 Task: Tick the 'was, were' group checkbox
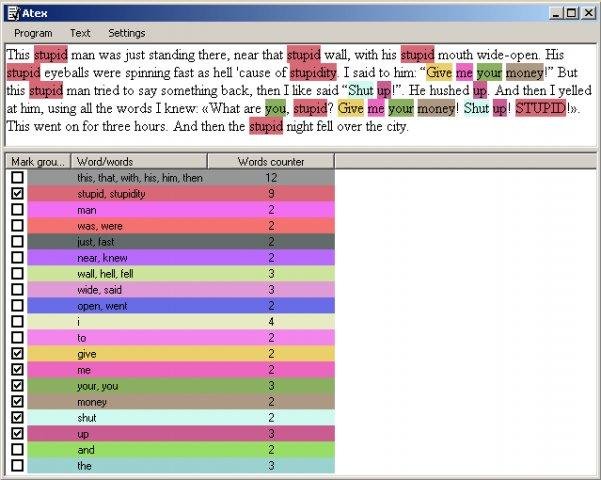coord(17,225)
